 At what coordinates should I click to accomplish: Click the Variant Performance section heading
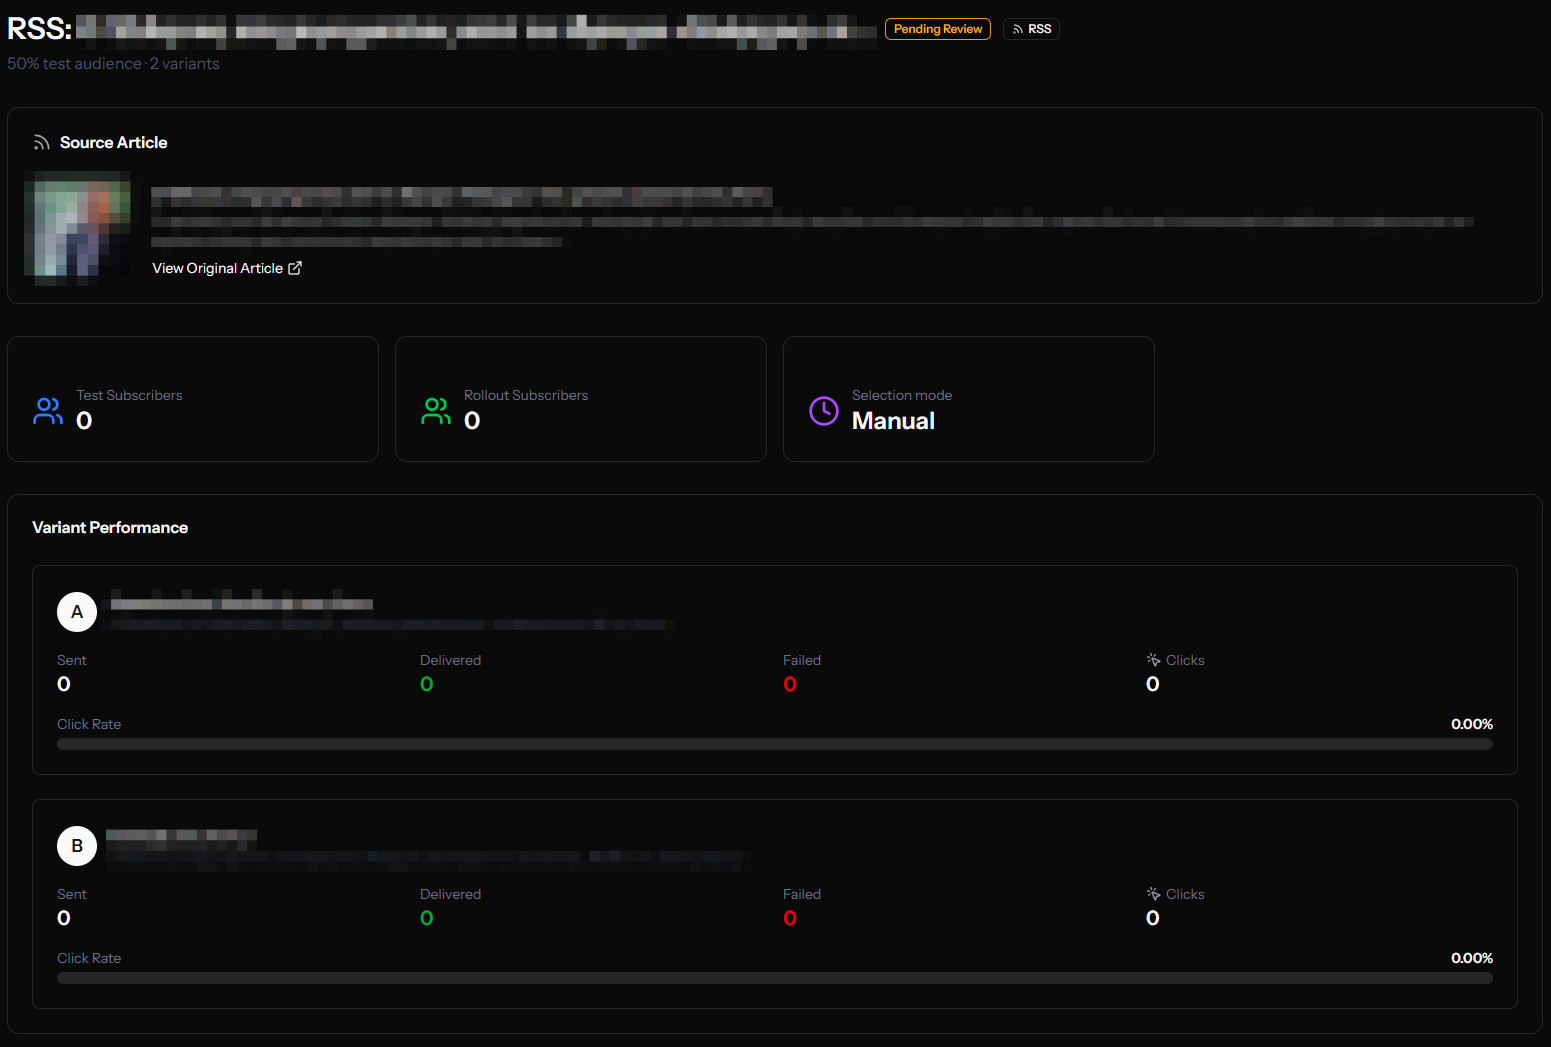click(x=110, y=527)
